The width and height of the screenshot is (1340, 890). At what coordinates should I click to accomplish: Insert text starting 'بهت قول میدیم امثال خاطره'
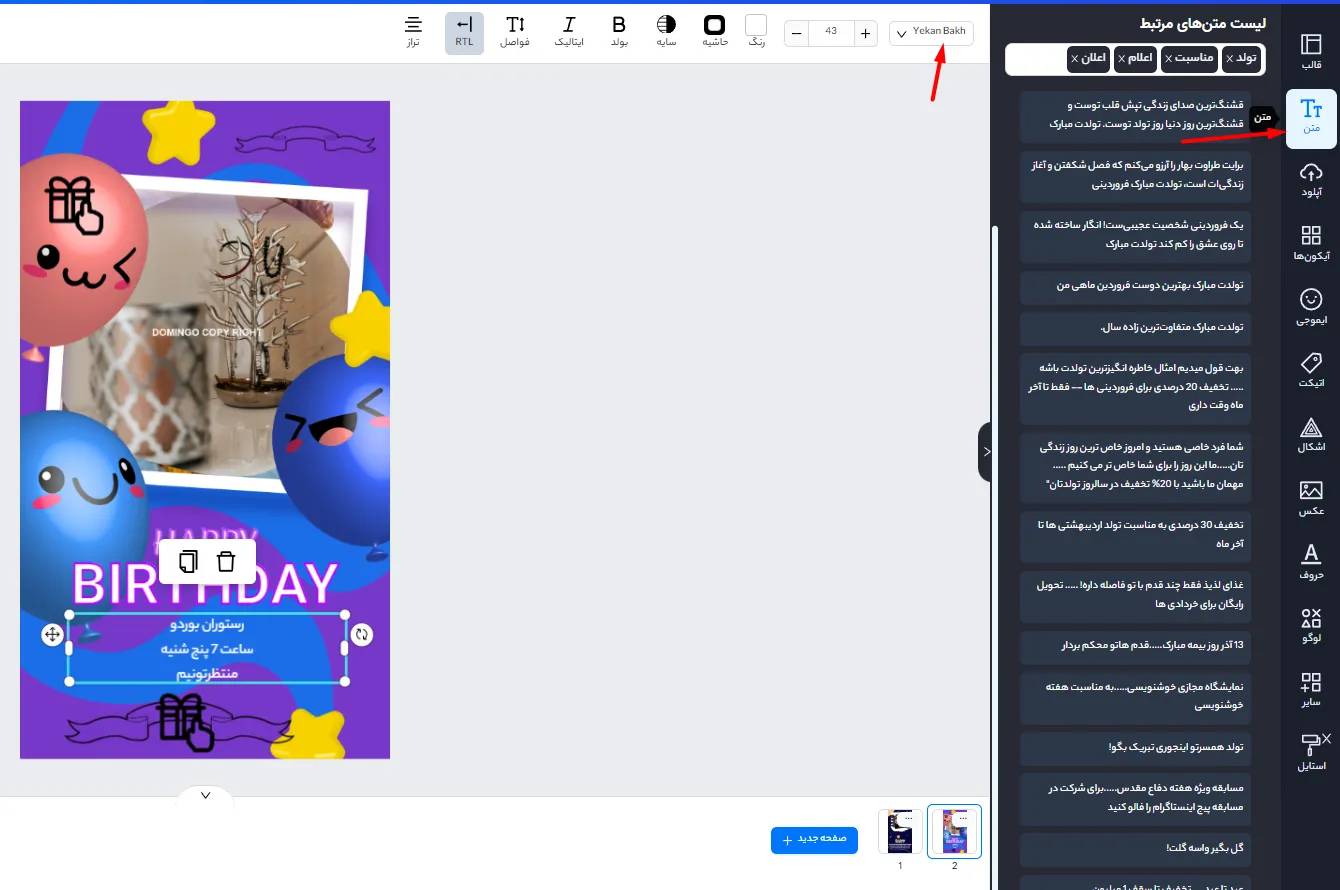coord(1134,388)
